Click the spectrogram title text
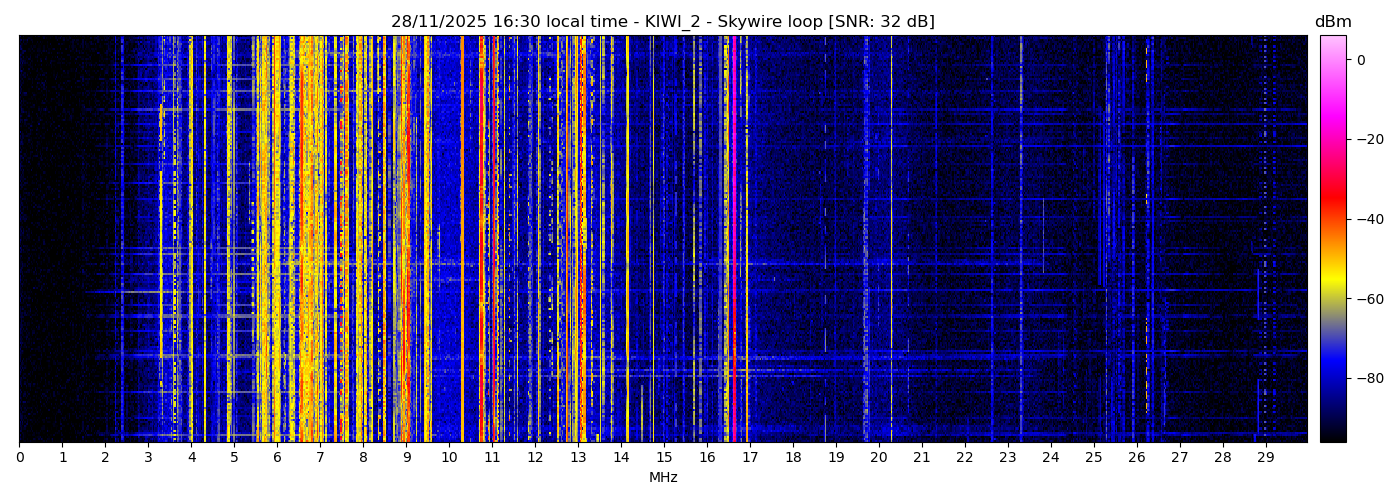The image size is (1400, 500). tap(662, 22)
